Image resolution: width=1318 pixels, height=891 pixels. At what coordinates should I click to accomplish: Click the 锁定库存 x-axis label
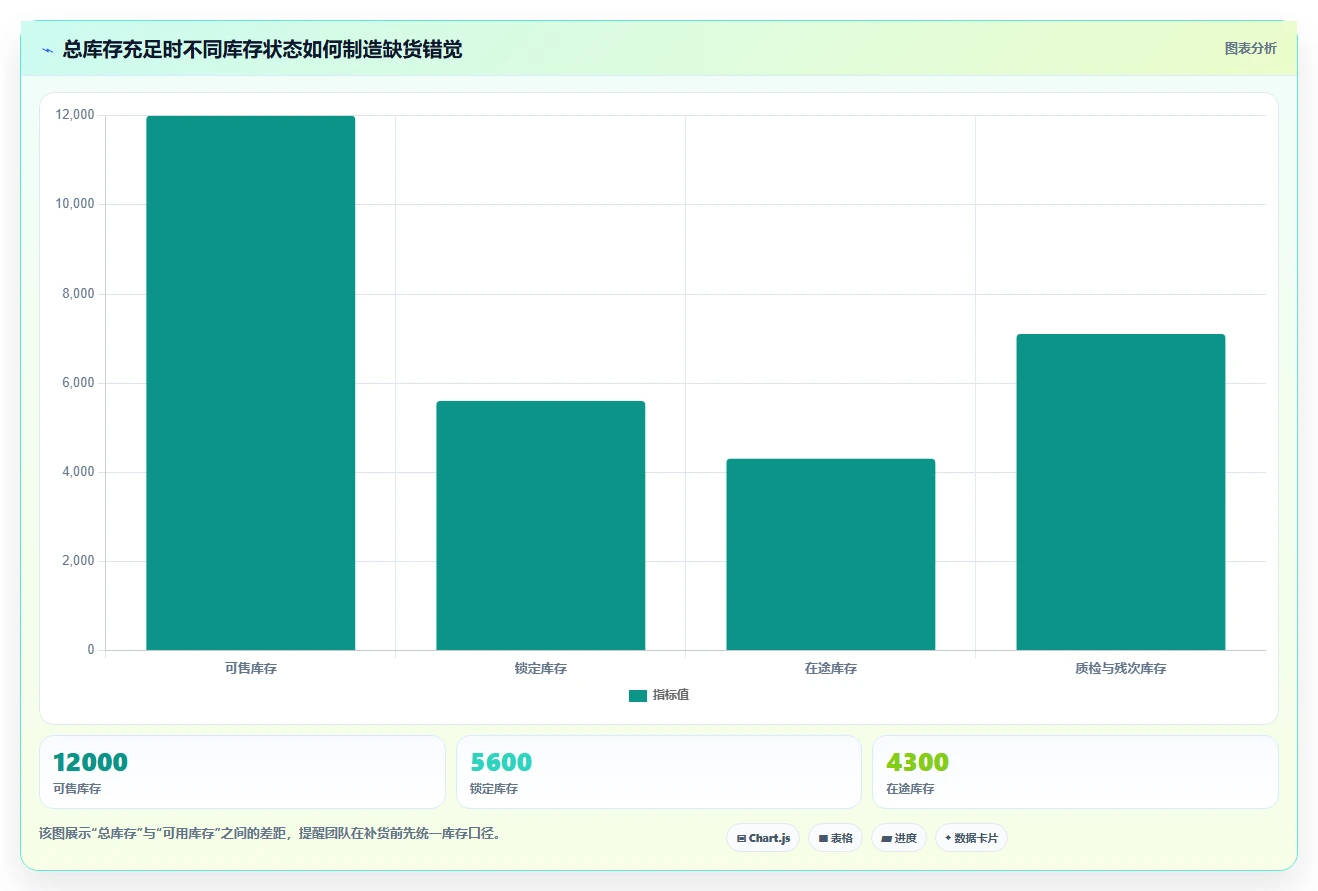540,668
